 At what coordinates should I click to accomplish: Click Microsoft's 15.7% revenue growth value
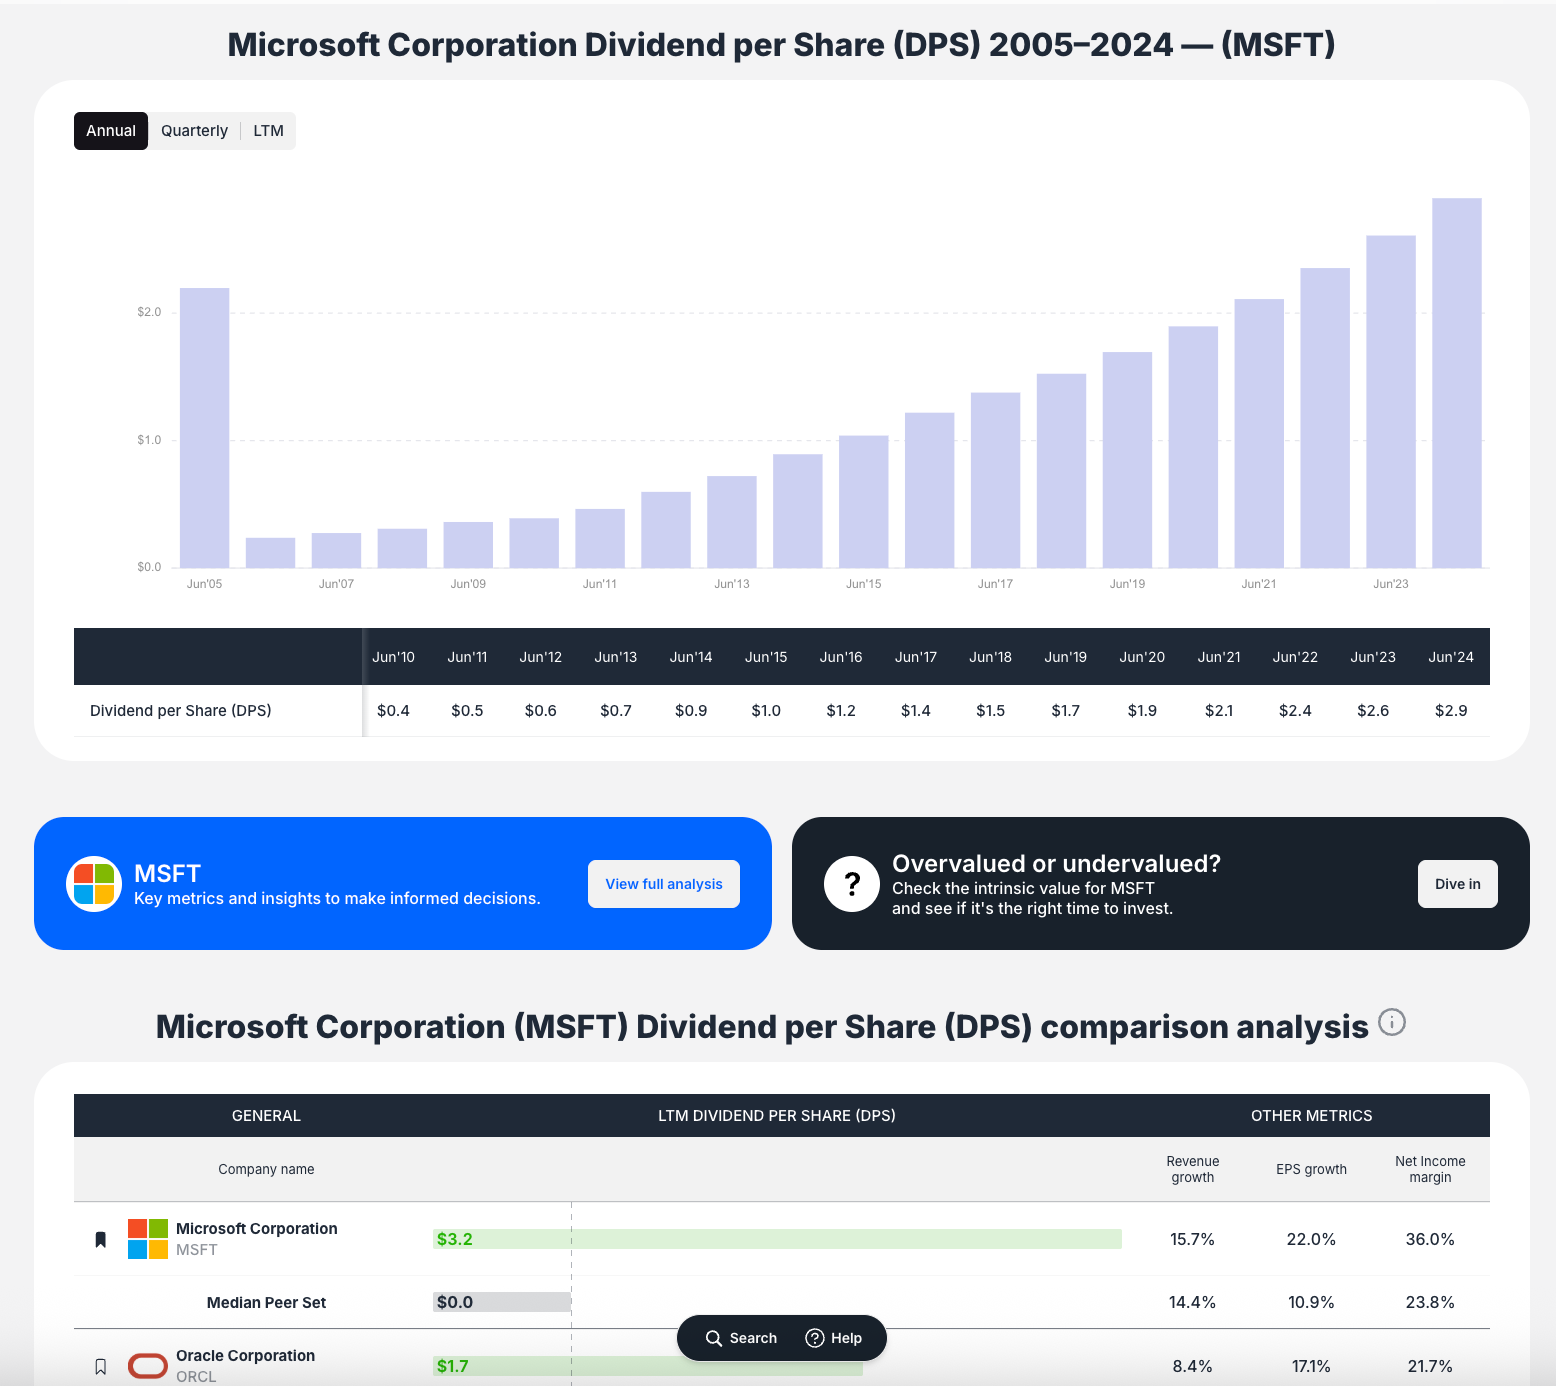point(1192,1239)
